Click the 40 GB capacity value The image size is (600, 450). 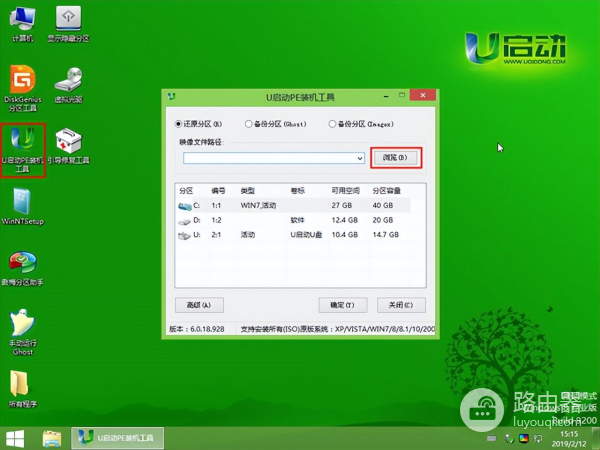point(383,205)
